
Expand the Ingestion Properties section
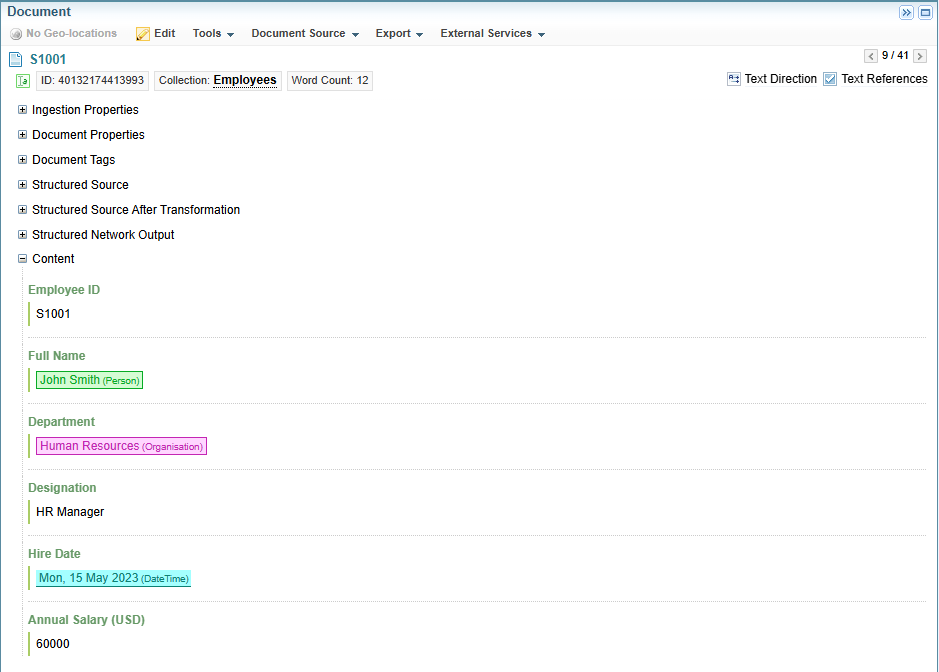[23, 110]
